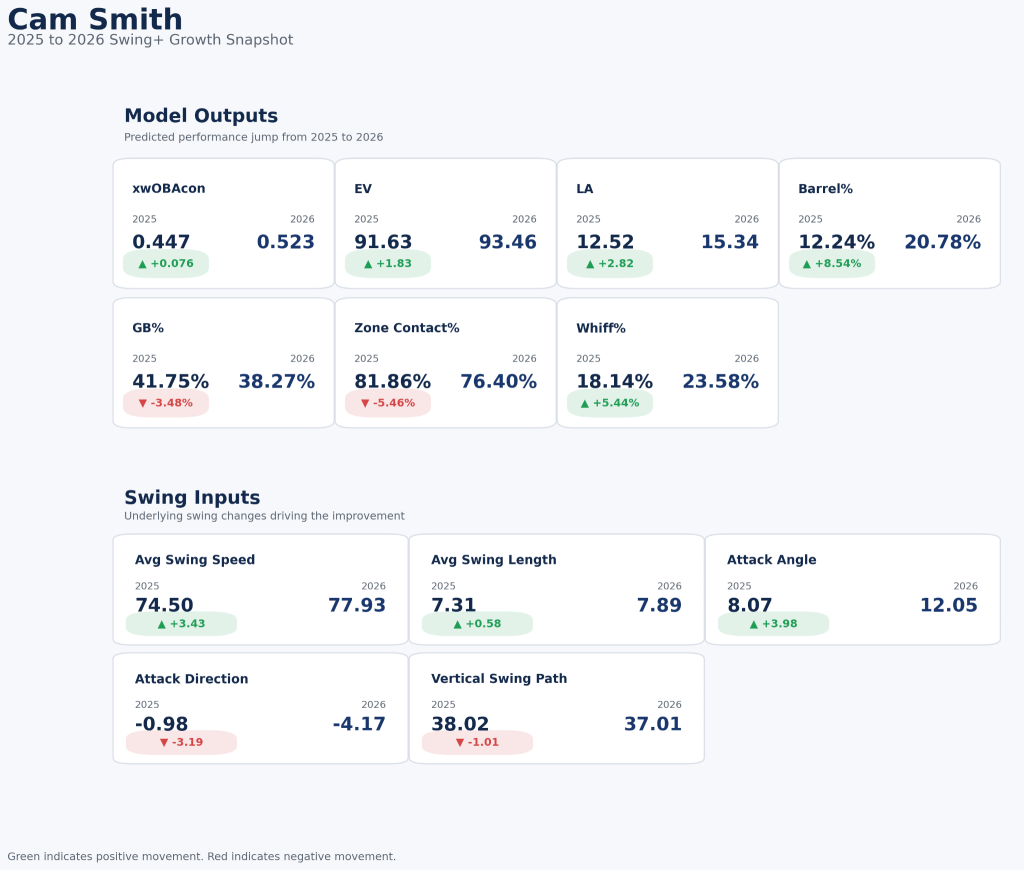Image resolution: width=1024 pixels, height=870 pixels.
Task: Select the Model Outputs section heading
Action: click(x=201, y=116)
